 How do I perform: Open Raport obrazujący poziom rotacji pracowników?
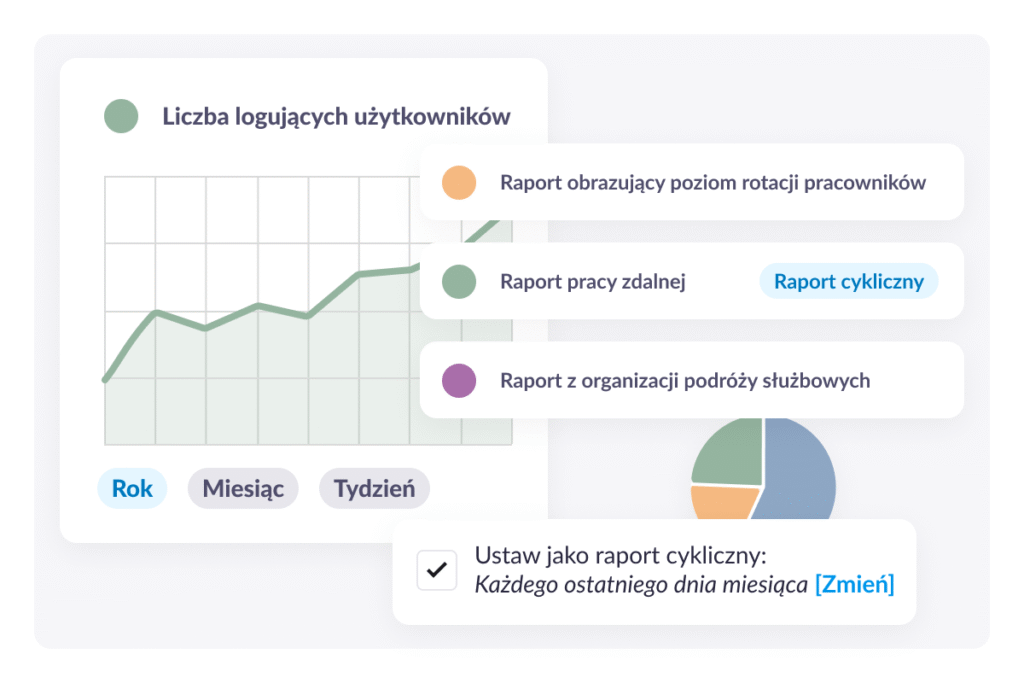(x=712, y=183)
